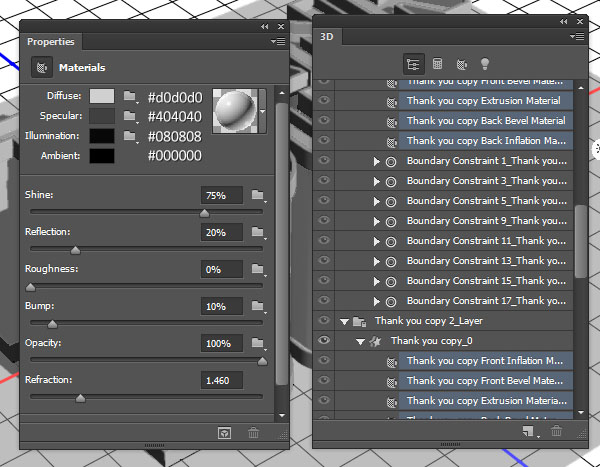Click the Illumination color swatch

tap(102, 136)
